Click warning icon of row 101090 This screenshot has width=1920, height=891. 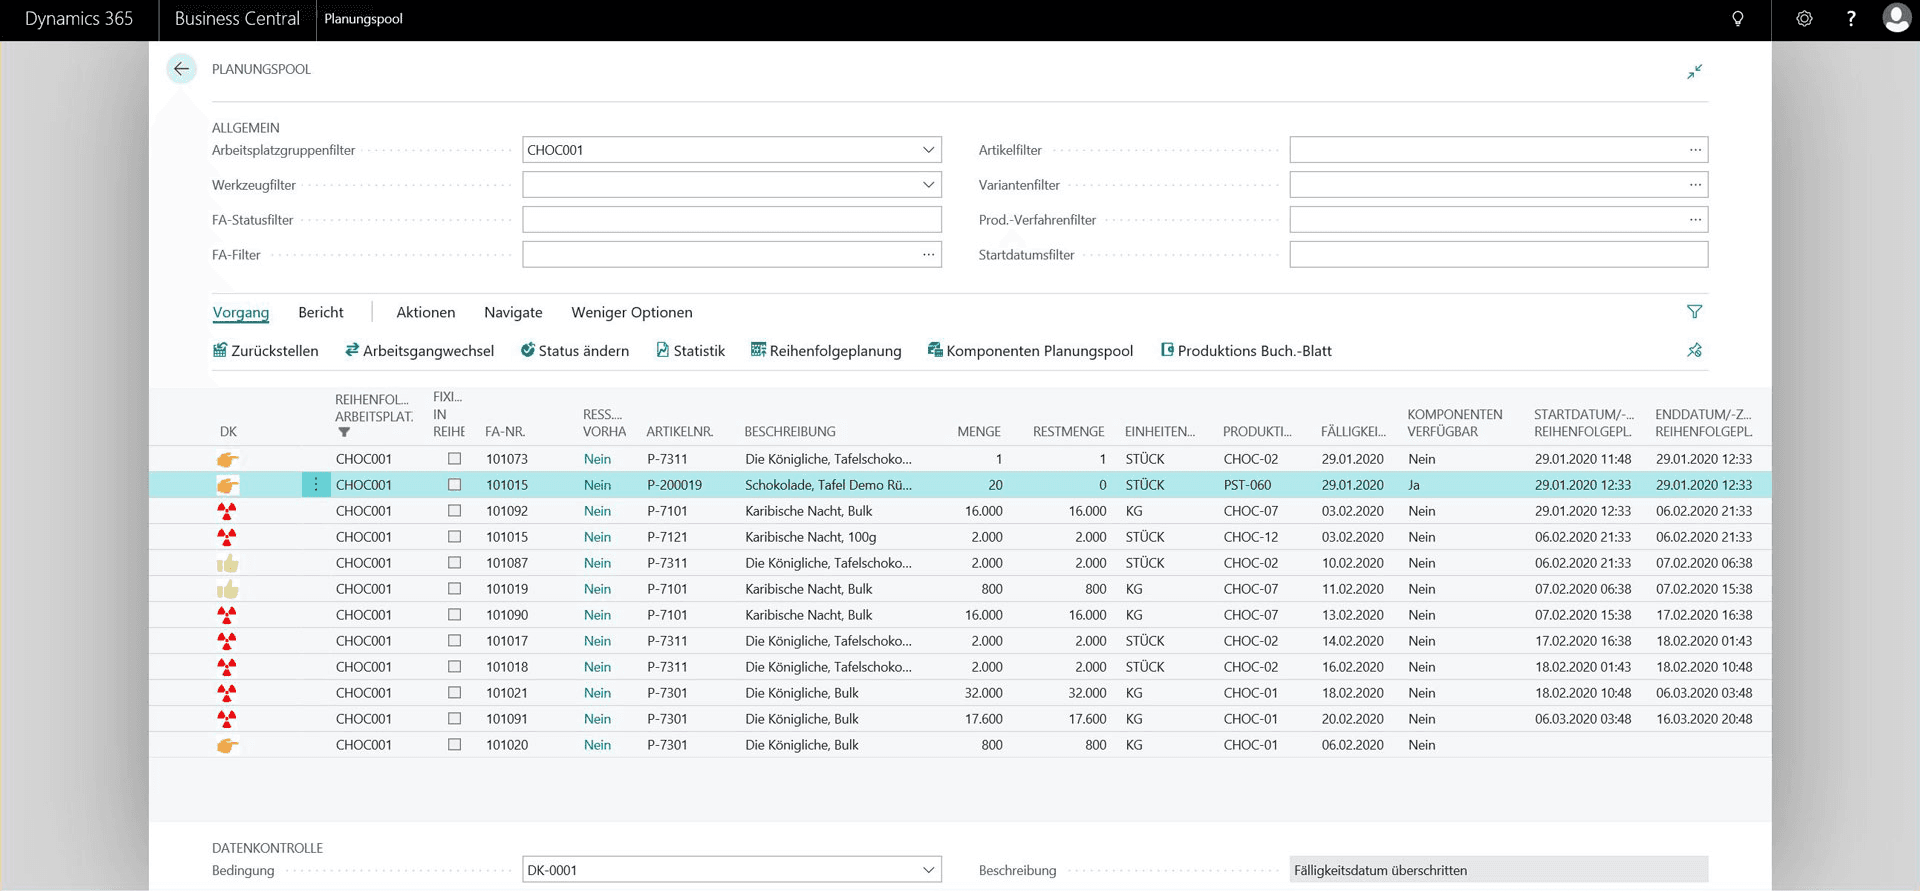tap(228, 615)
